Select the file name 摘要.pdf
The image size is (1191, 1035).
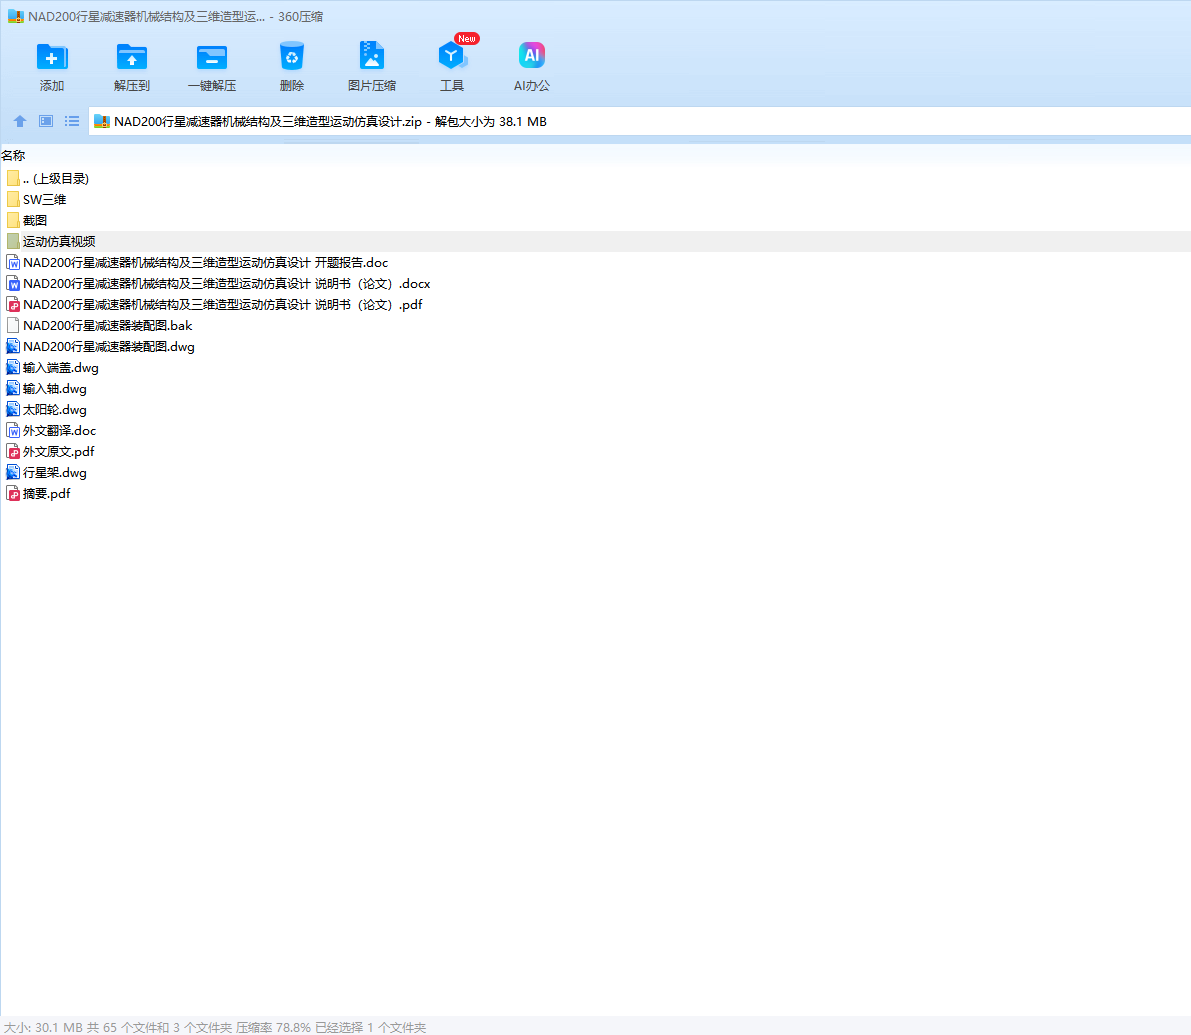pyautogui.click(x=46, y=494)
